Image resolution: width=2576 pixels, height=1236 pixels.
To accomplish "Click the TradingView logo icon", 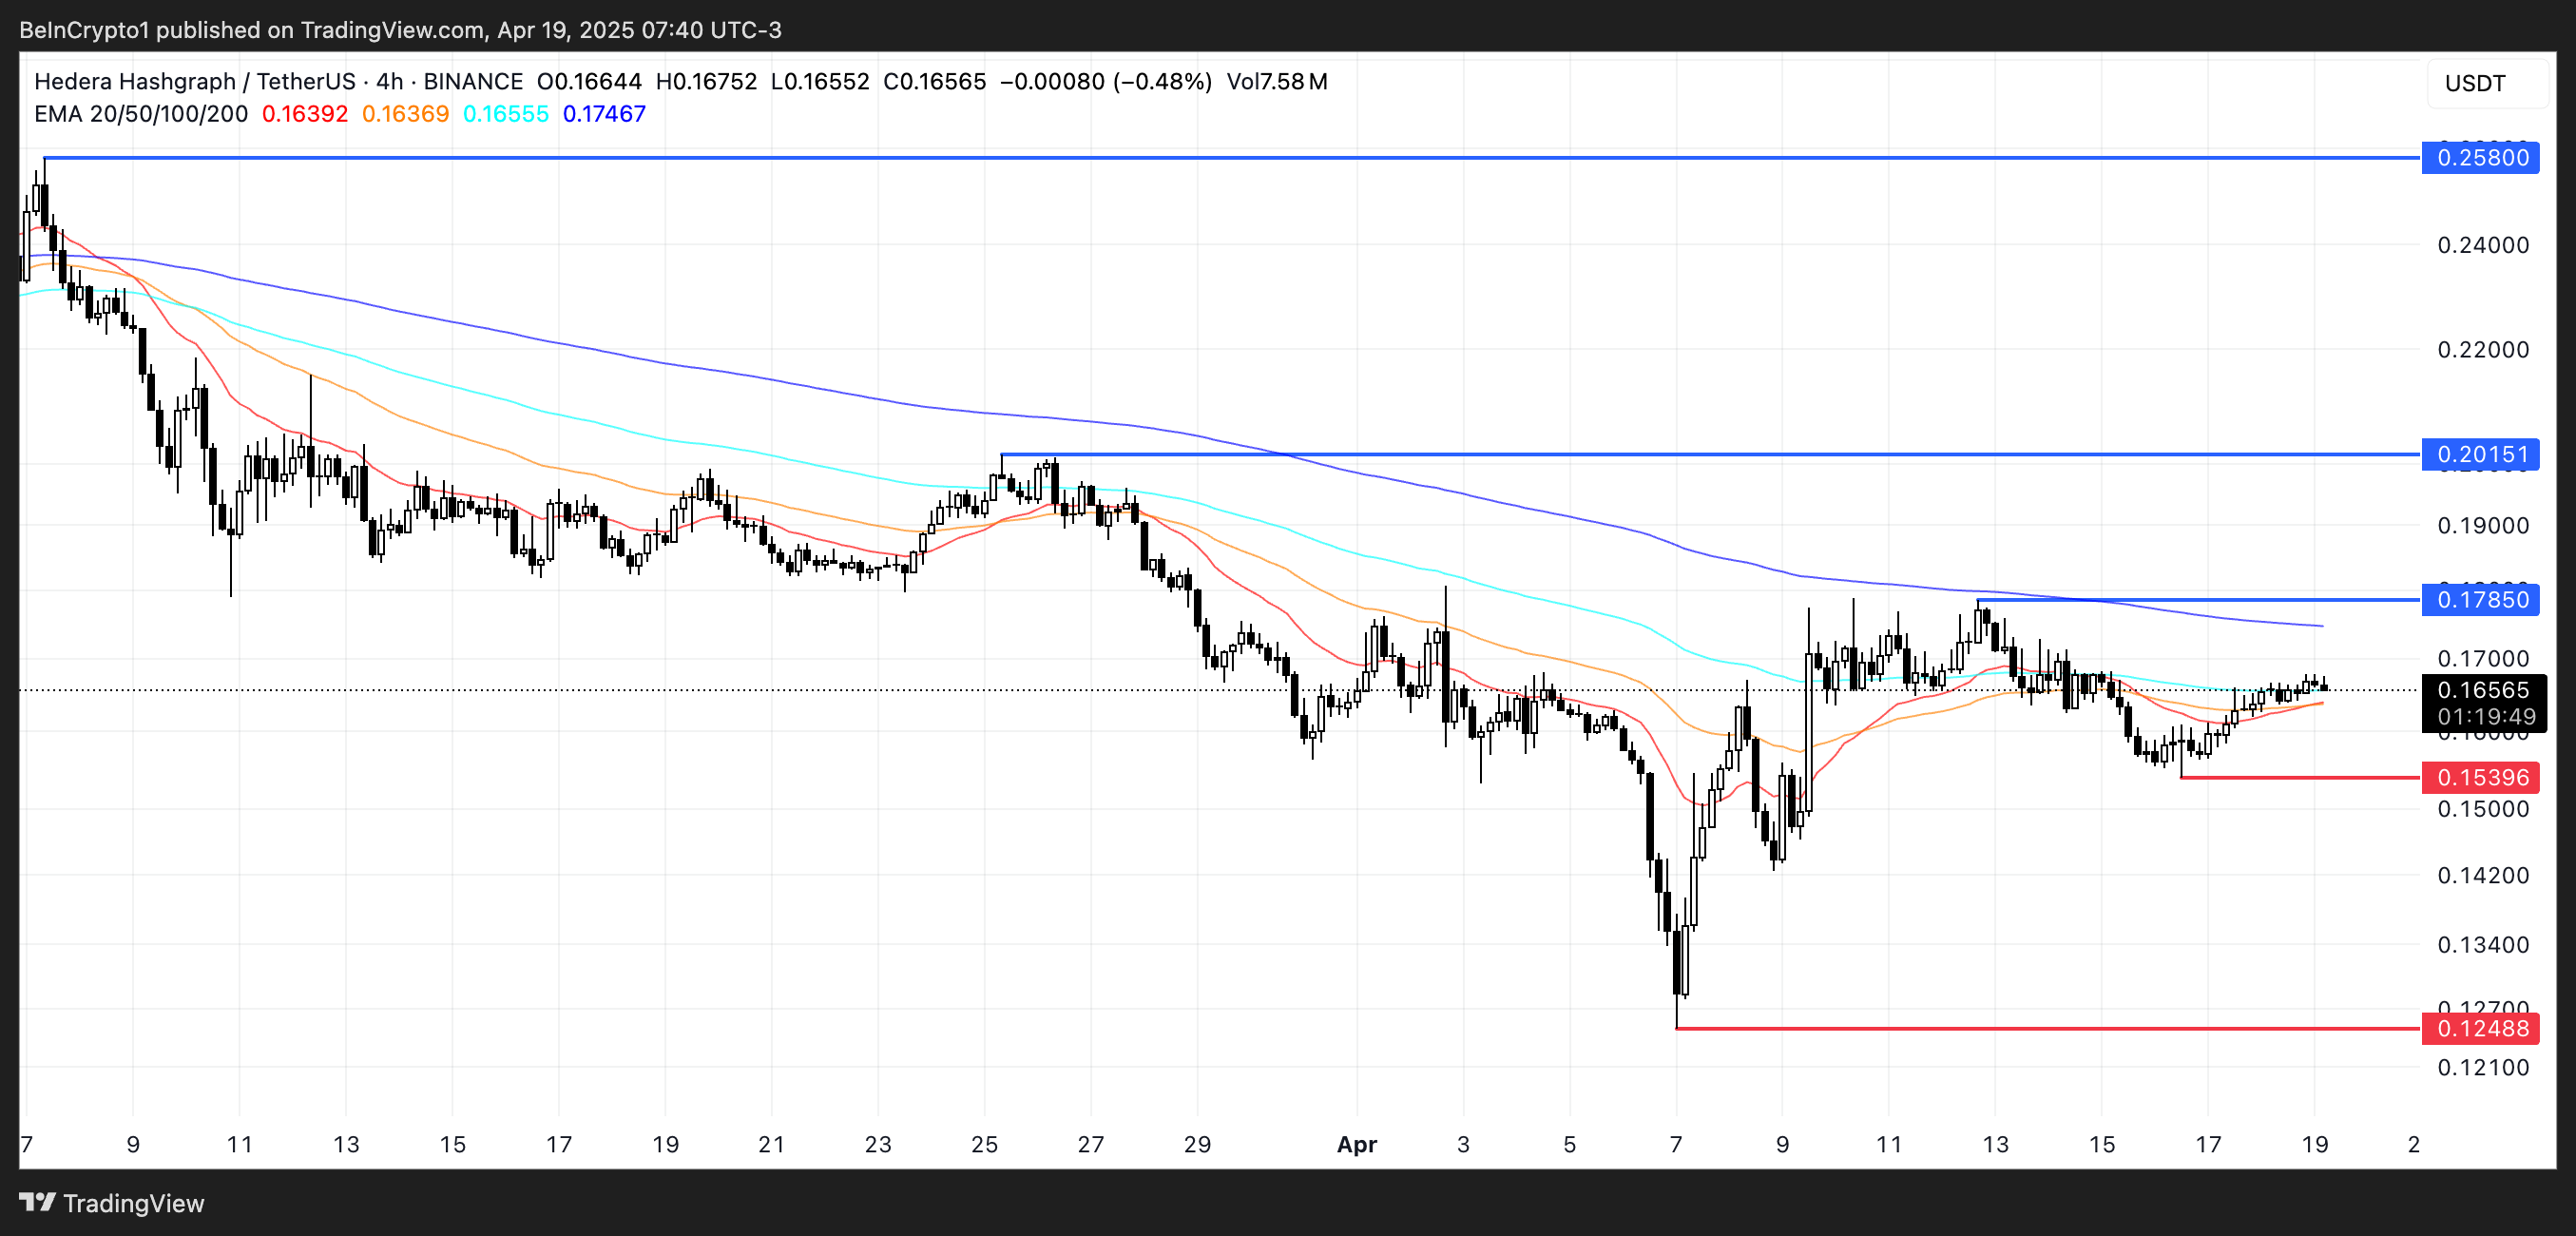I will [37, 1202].
